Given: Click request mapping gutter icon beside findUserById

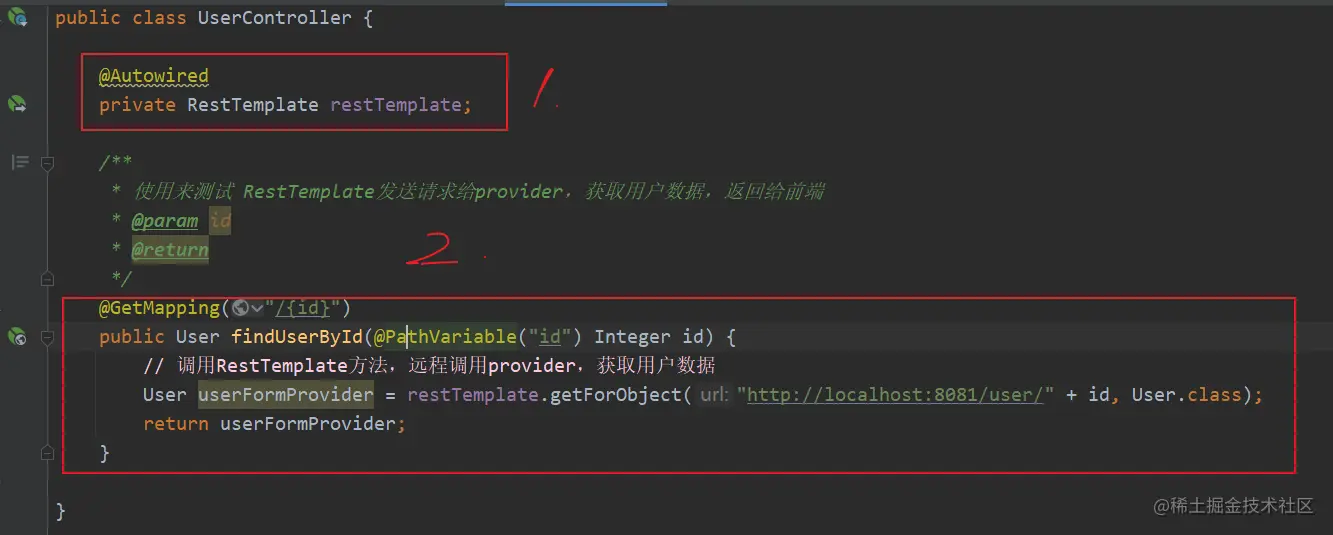Looking at the screenshot, I should pyautogui.click(x=17, y=337).
